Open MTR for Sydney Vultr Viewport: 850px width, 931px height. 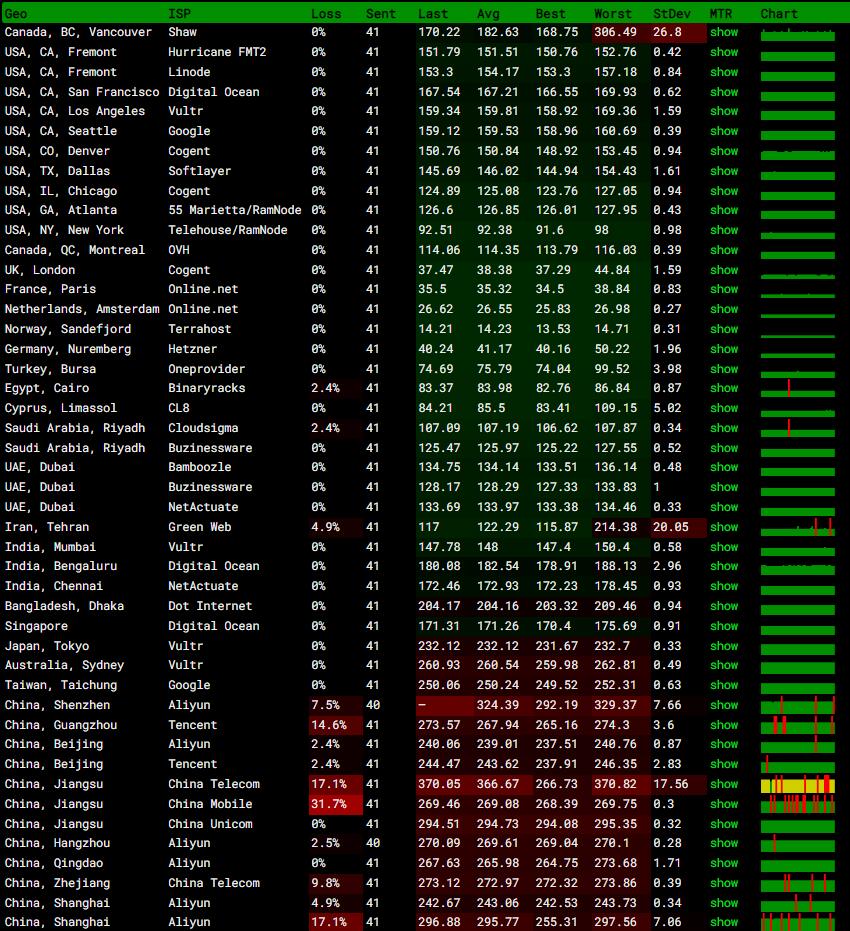724,665
